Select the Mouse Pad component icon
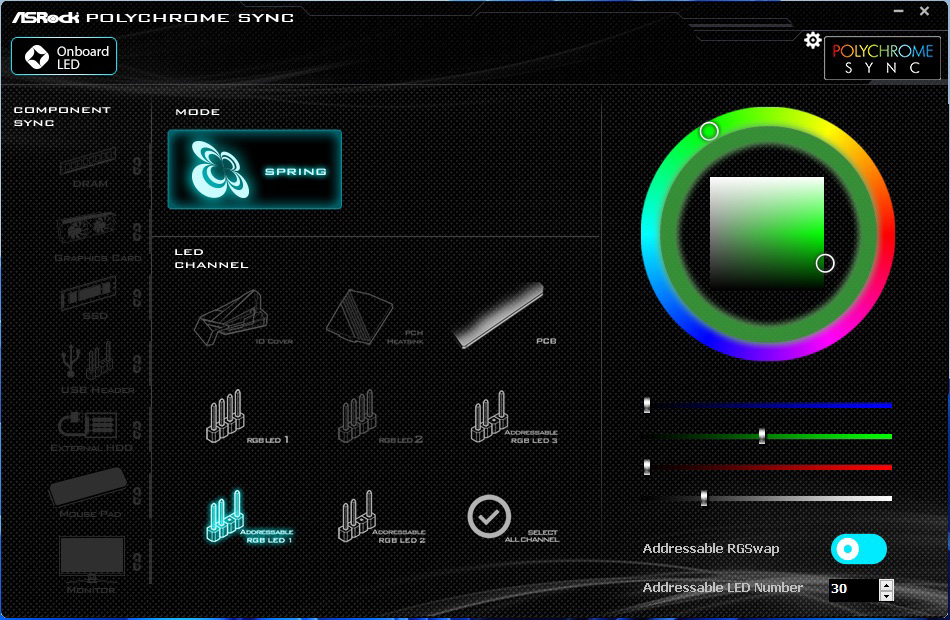The image size is (950, 620). coord(88,486)
